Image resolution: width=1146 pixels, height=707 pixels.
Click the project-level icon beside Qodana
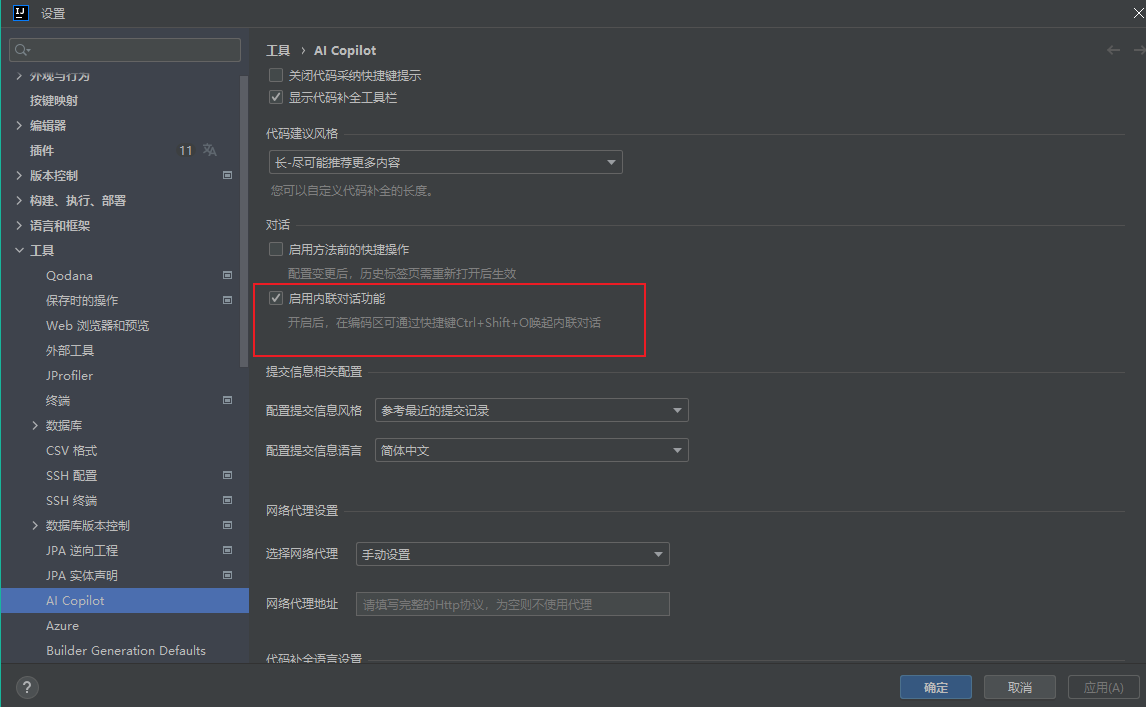pos(227,276)
